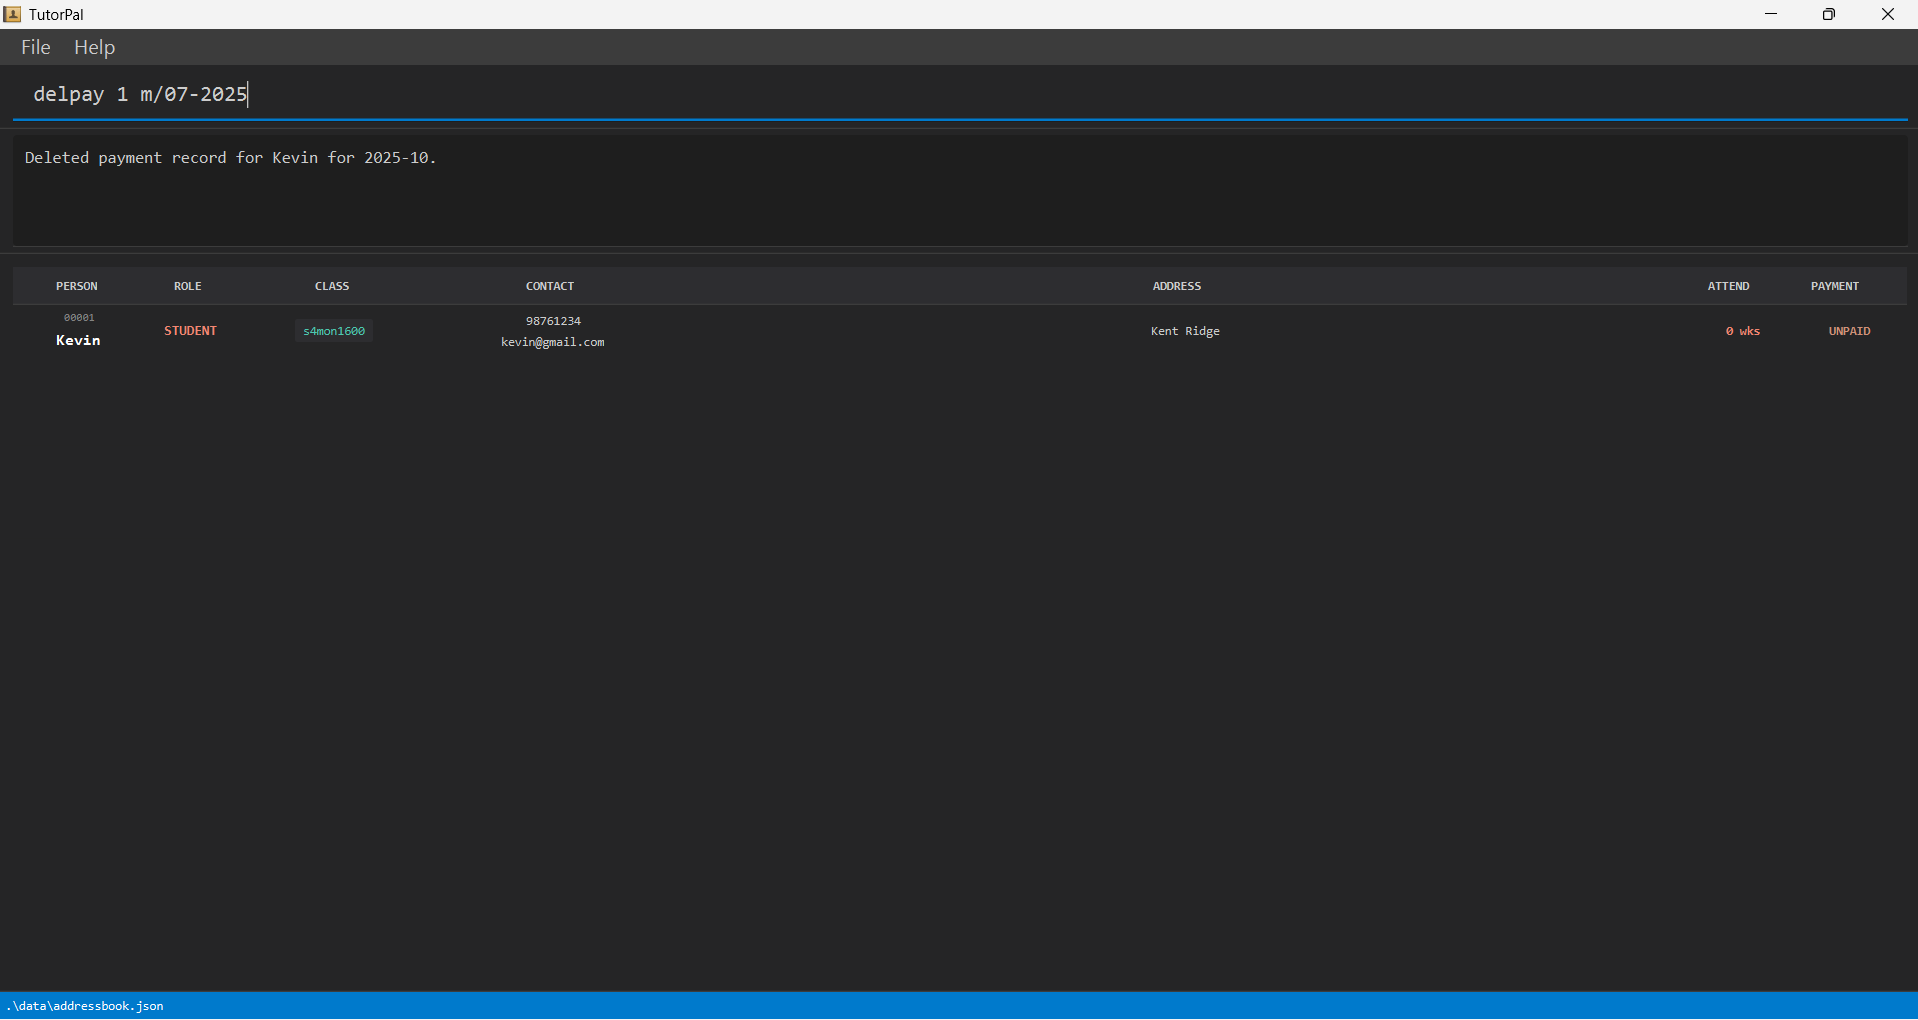Click the 0 wks attendance value

pyautogui.click(x=1743, y=331)
